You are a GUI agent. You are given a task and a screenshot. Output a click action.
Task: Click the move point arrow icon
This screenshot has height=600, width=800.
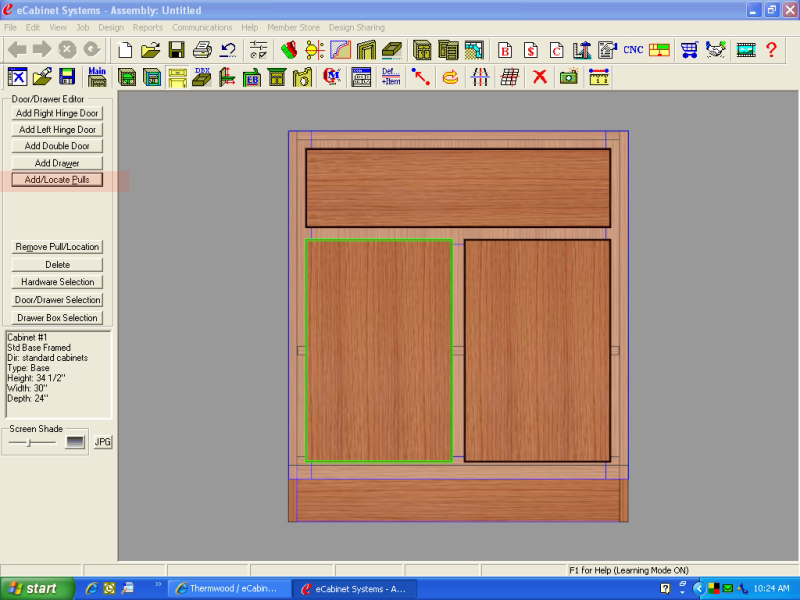421,77
